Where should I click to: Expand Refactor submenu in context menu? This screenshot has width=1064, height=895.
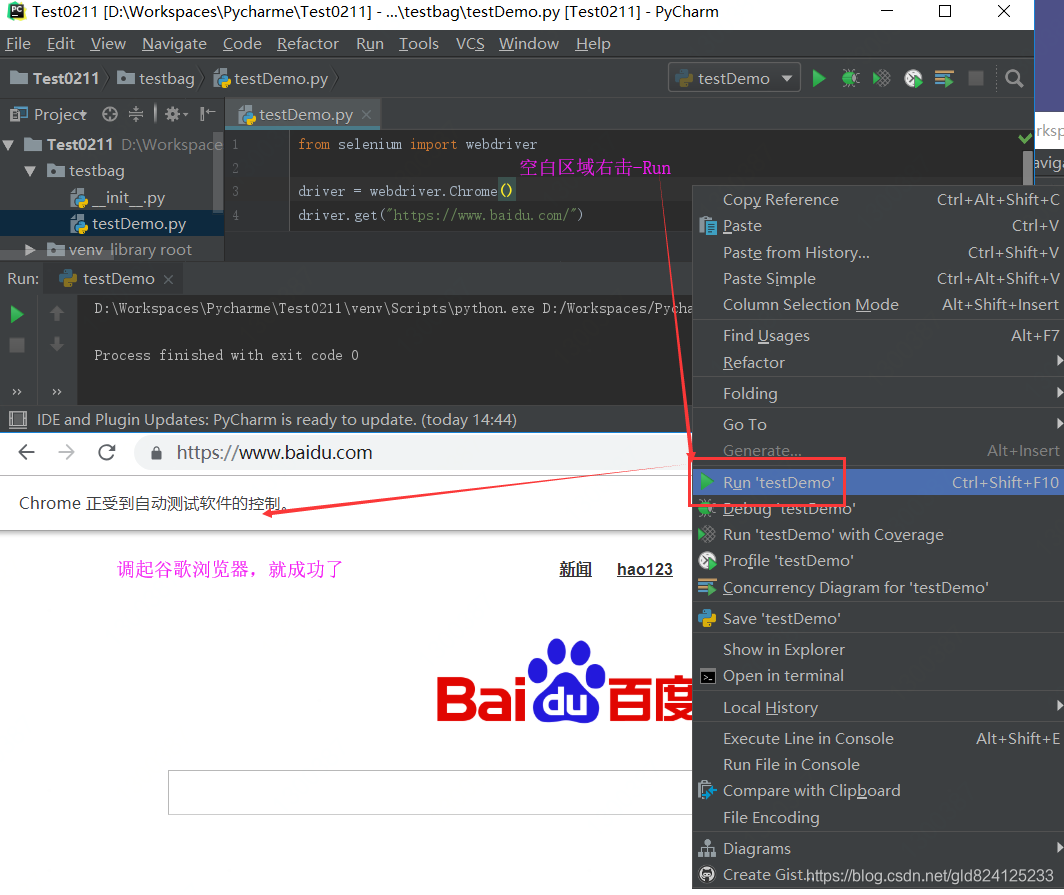click(878, 362)
